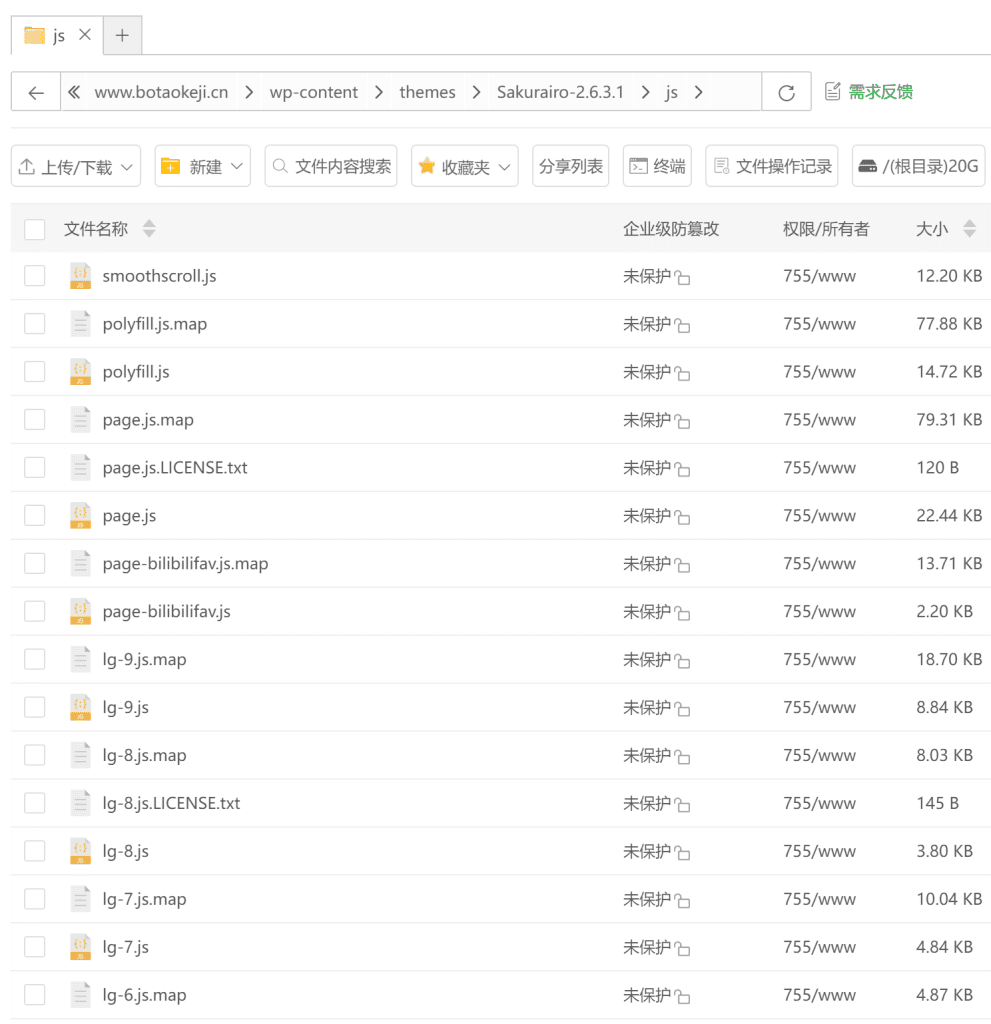Open the page.js.LICENSE.txt file

tap(174, 468)
